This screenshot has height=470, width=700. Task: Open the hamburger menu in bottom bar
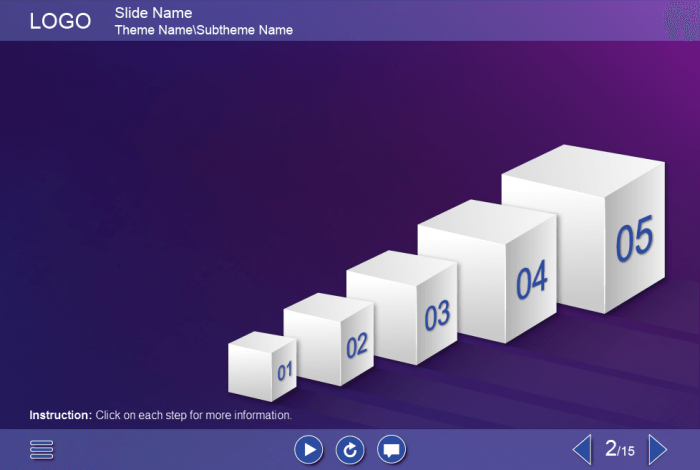(42, 450)
